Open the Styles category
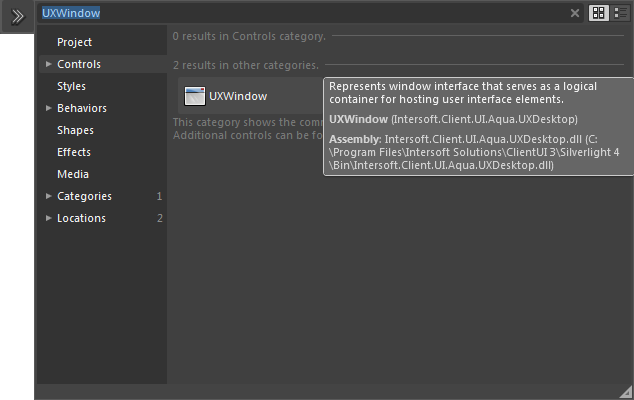 tap(71, 86)
